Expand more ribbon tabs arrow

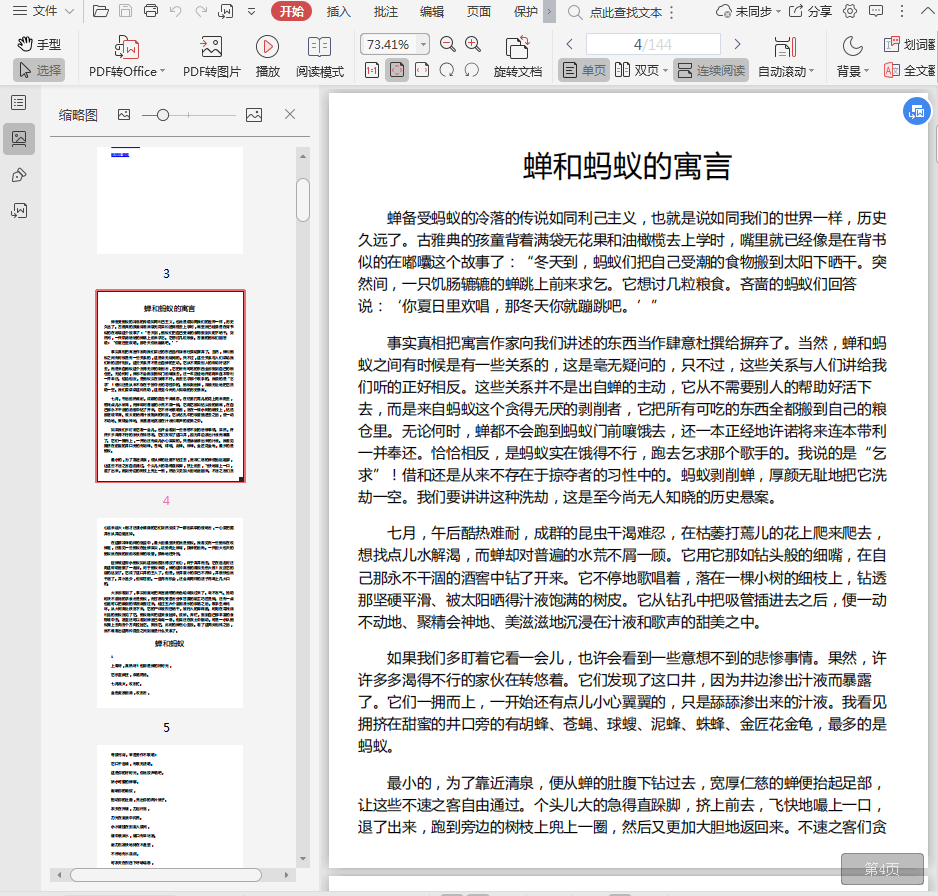coord(549,11)
